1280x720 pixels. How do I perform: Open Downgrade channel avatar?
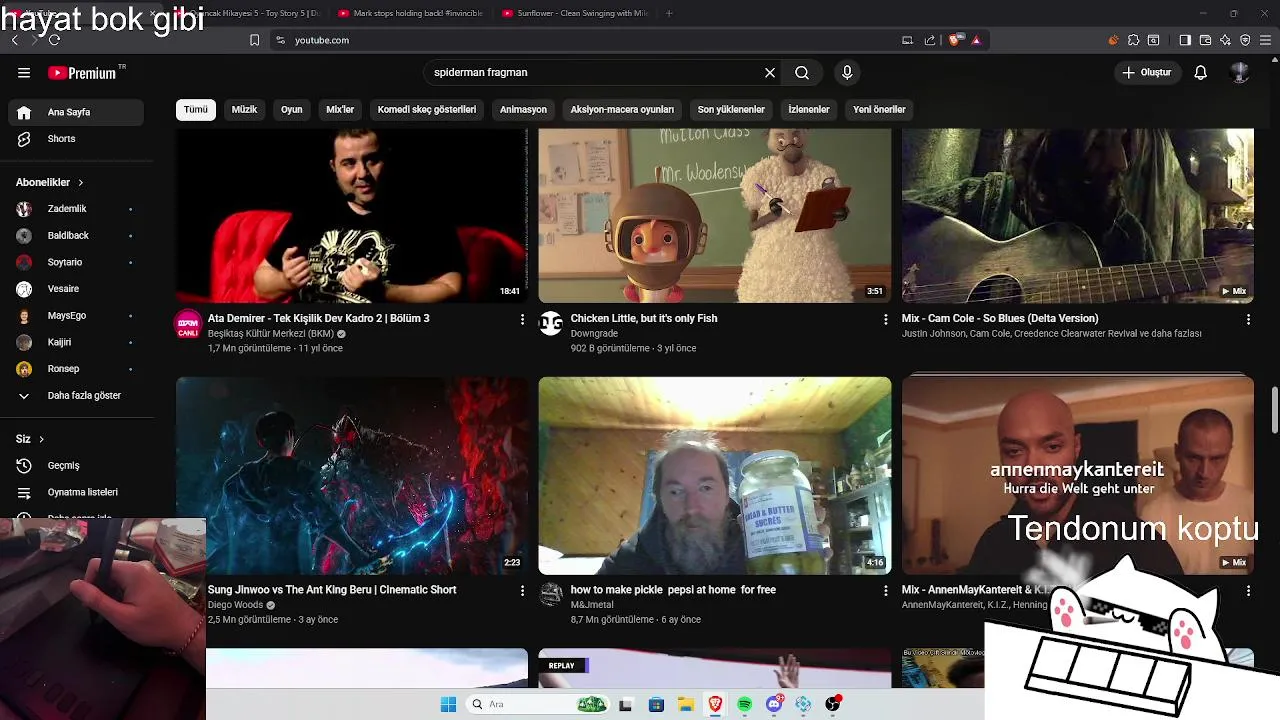(x=551, y=323)
